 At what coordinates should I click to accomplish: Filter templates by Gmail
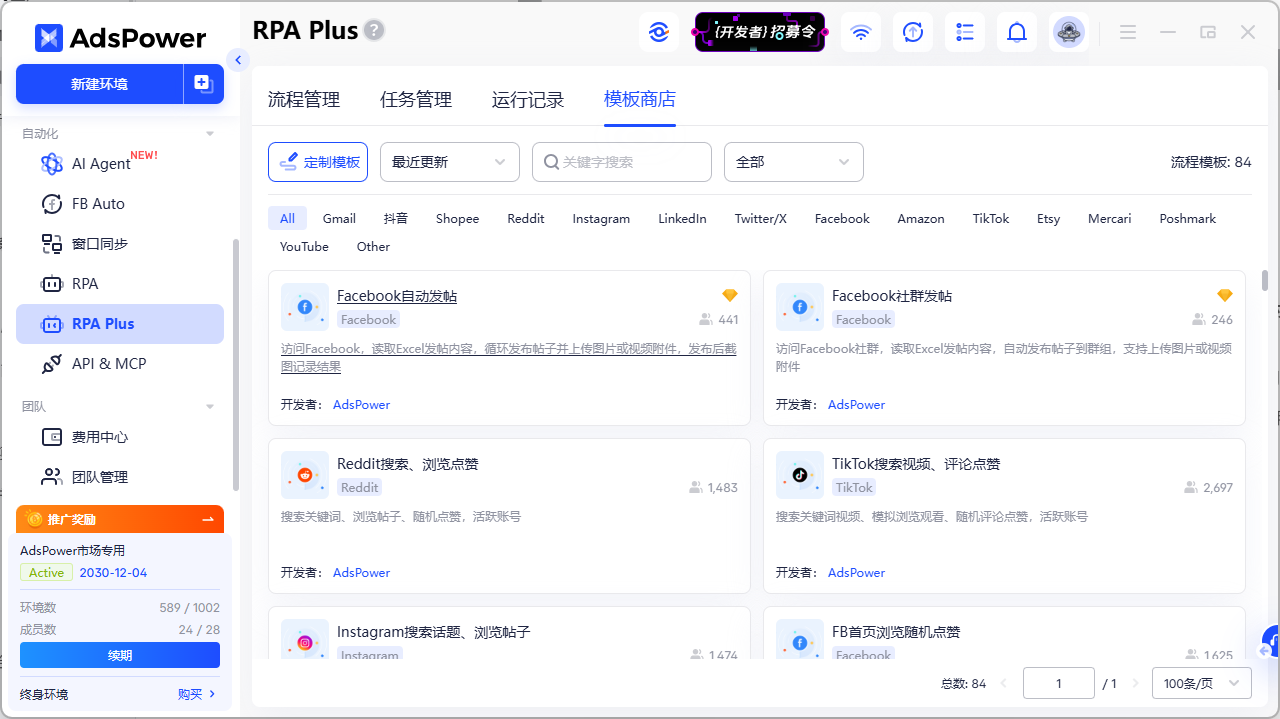pyautogui.click(x=339, y=219)
